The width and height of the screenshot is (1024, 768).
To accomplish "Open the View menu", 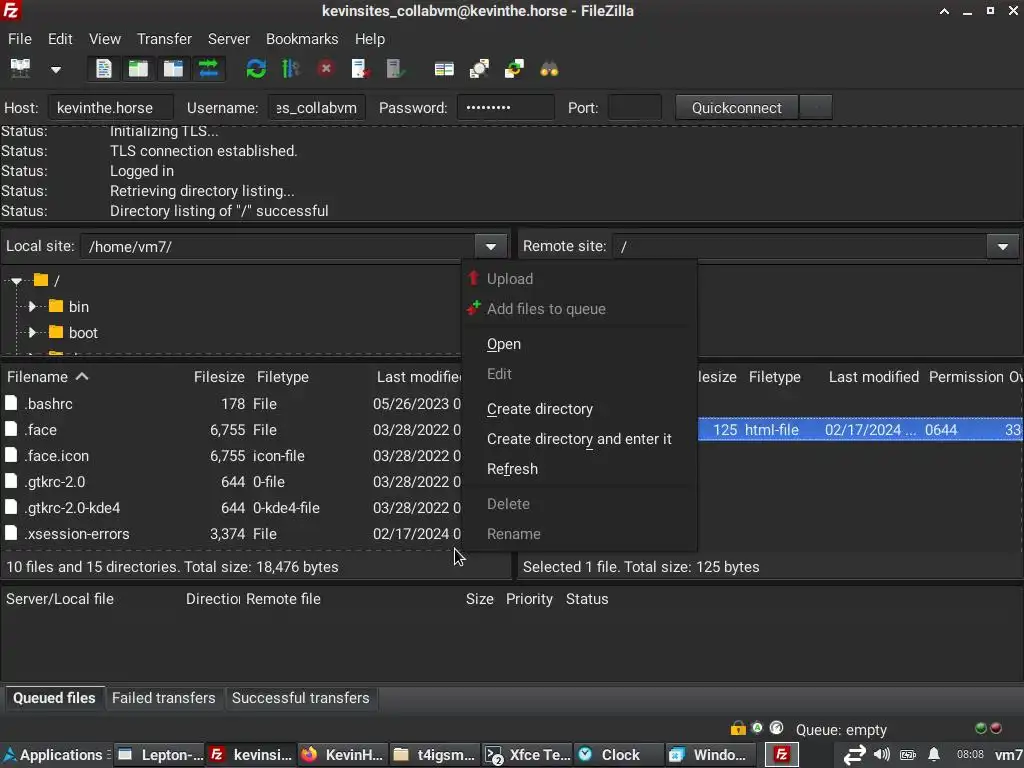I will click(104, 39).
